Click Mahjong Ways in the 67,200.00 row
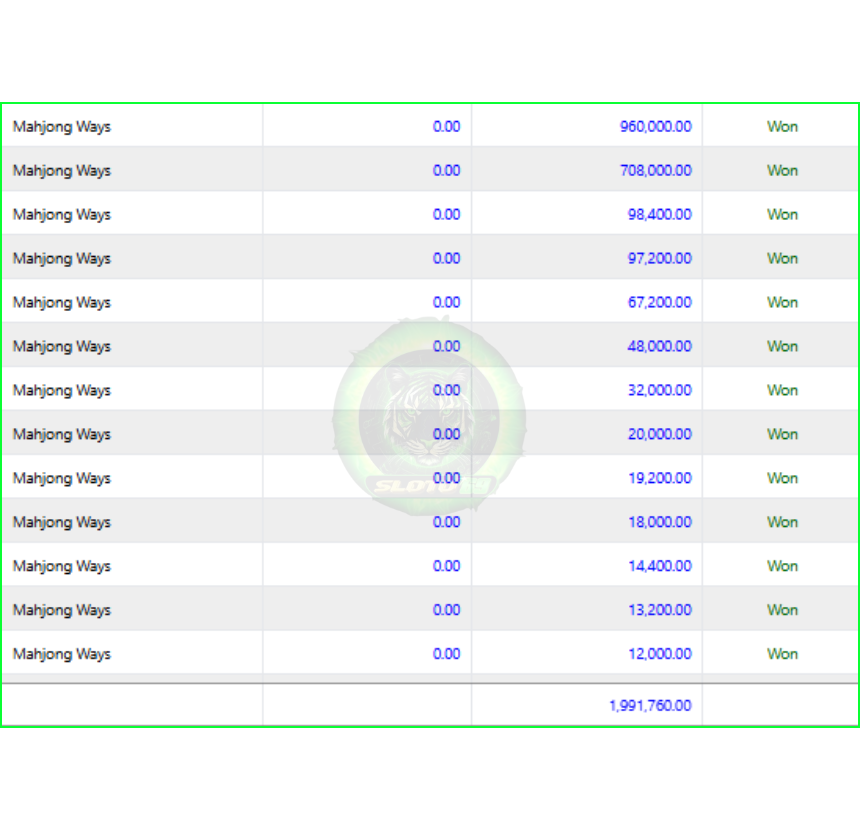Viewport: 860px width, 830px height. click(61, 303)
